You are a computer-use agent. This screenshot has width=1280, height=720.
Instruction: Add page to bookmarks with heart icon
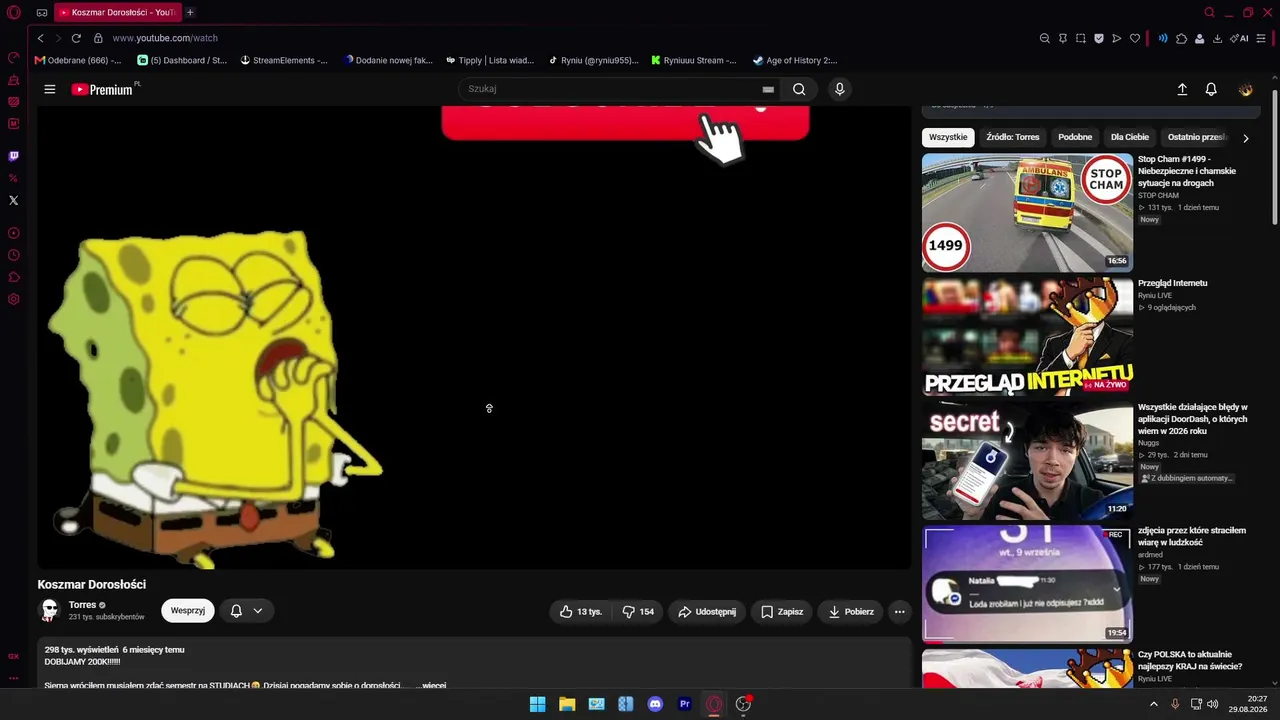pos(1135,38)
